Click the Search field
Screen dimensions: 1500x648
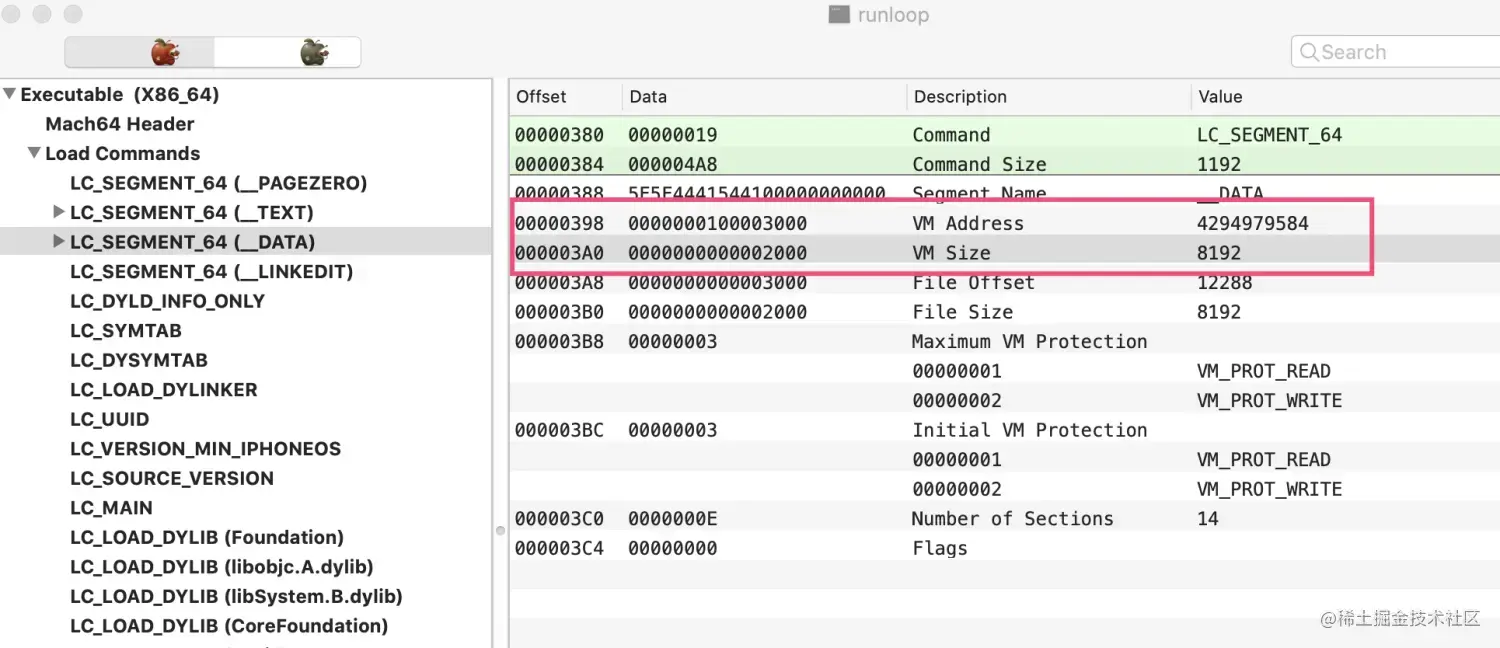point(1396,52)
